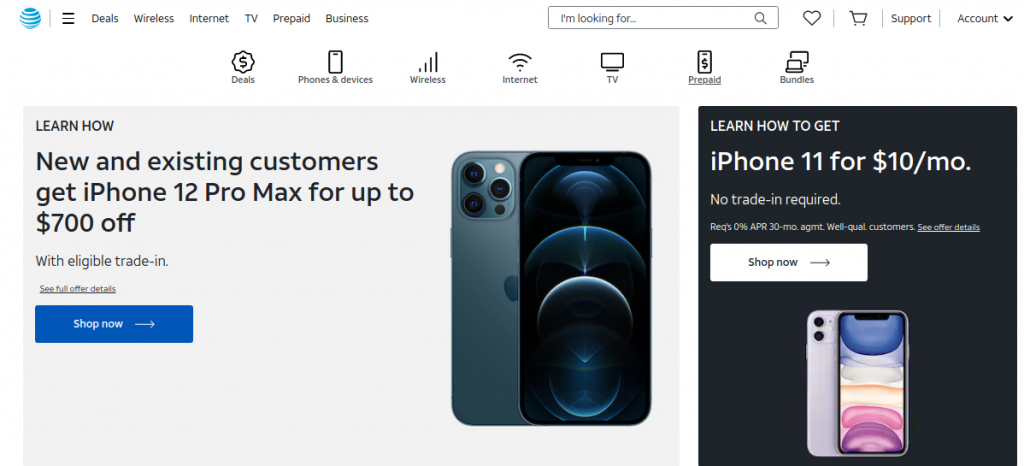Click the white Shop now button

click(789, 262)
